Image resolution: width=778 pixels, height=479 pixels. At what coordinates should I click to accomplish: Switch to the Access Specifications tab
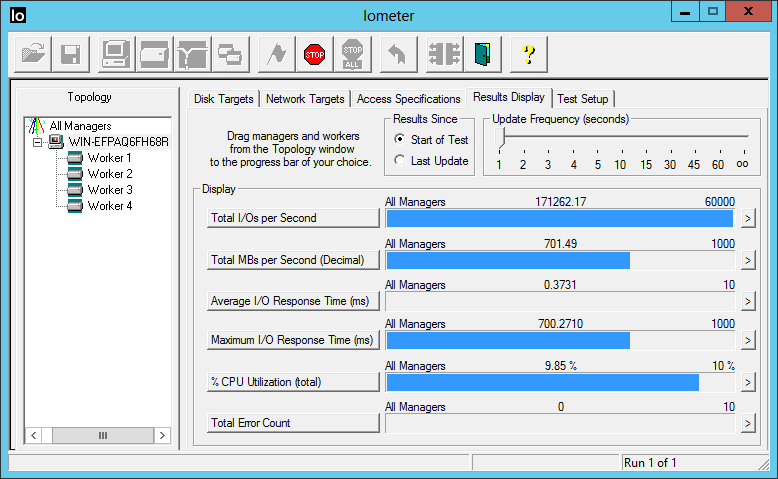click(408, 99)
